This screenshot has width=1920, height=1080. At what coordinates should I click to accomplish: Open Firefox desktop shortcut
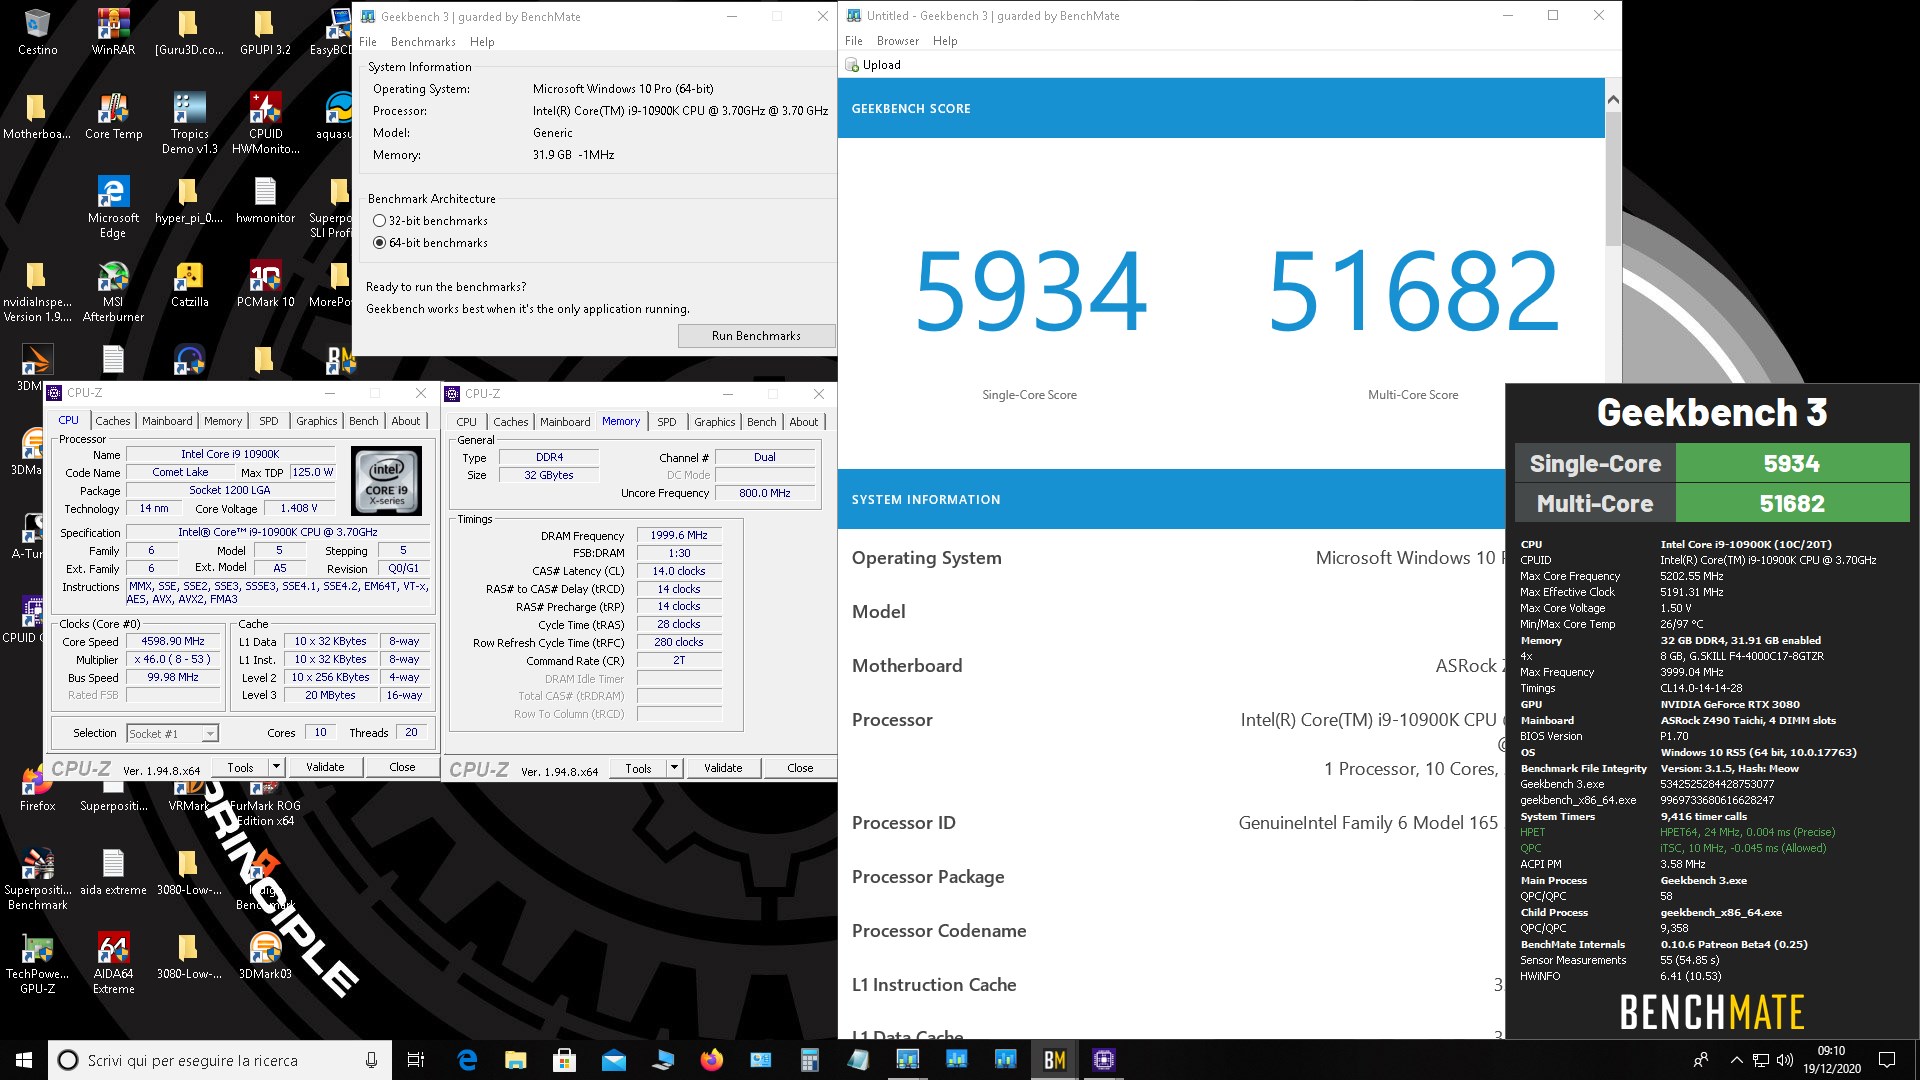click(37, 788)
